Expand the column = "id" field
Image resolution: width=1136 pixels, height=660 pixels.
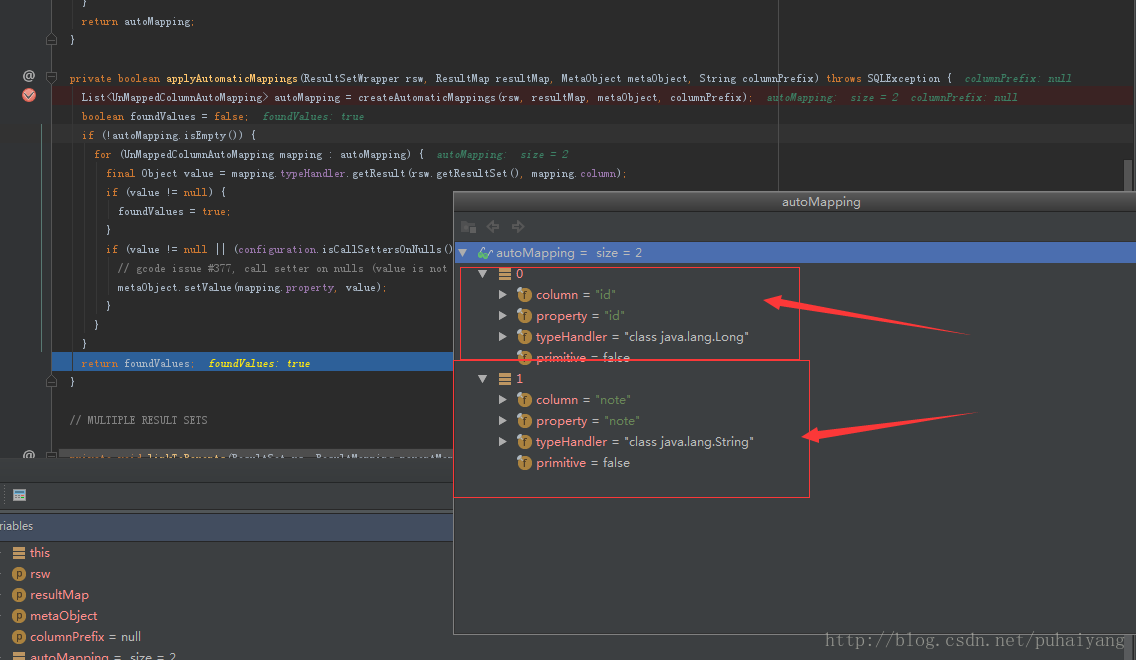pyautogui.click(x=503, y=295)
